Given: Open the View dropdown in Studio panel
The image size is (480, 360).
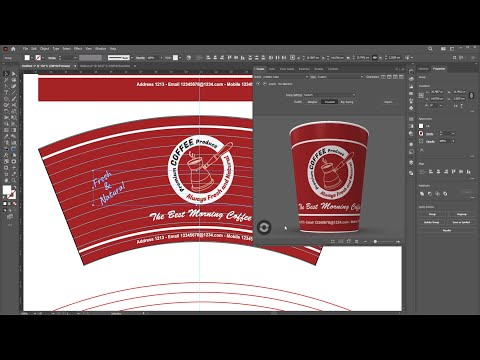Looking at the screenshot, I should click(x=340, y=77).
